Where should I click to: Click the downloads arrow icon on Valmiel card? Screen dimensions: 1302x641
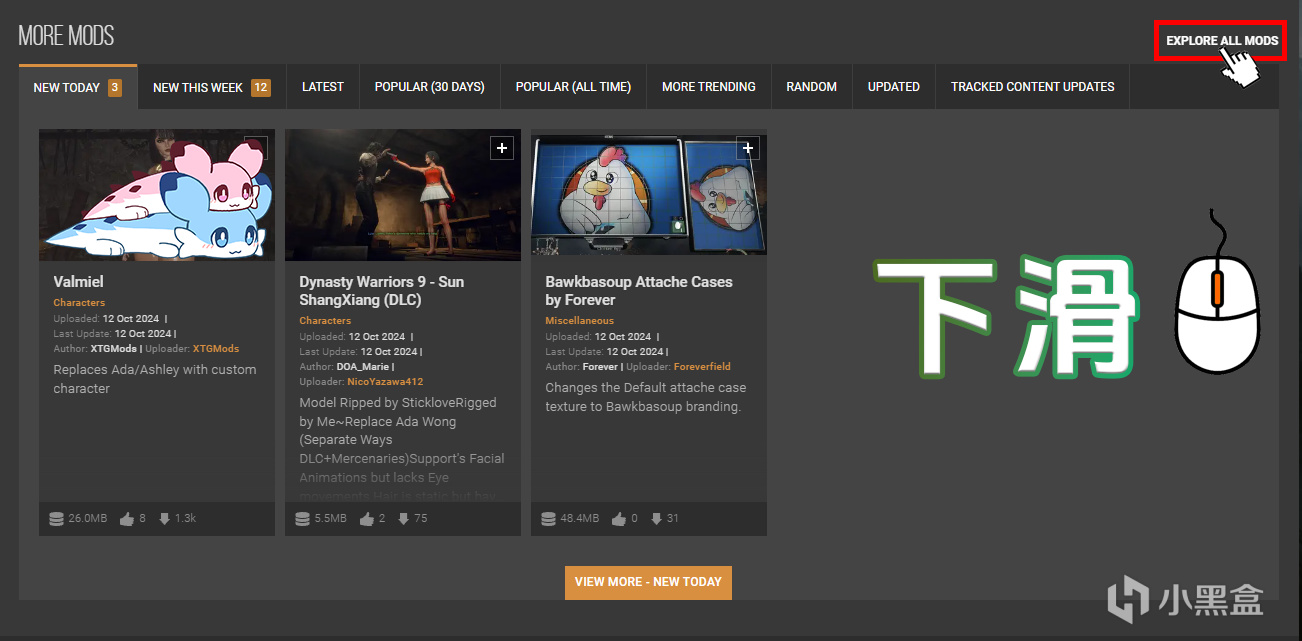pos(164,518)
